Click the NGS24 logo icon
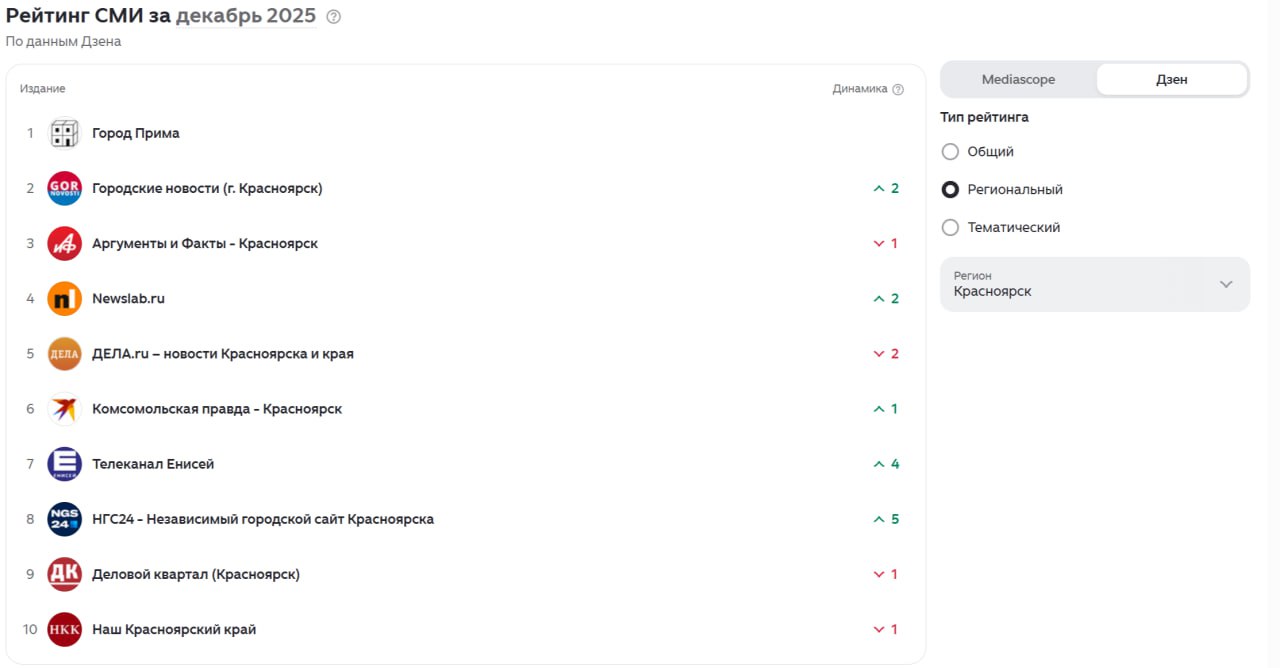Image resolution: width=1280 pixels, height=668 pixels. 64,519
